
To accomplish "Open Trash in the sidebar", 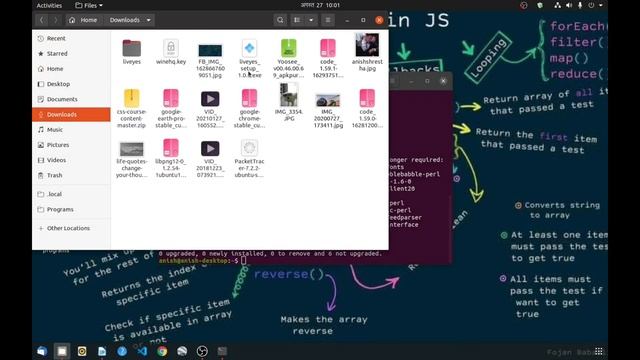I will [x=71, y=175].
